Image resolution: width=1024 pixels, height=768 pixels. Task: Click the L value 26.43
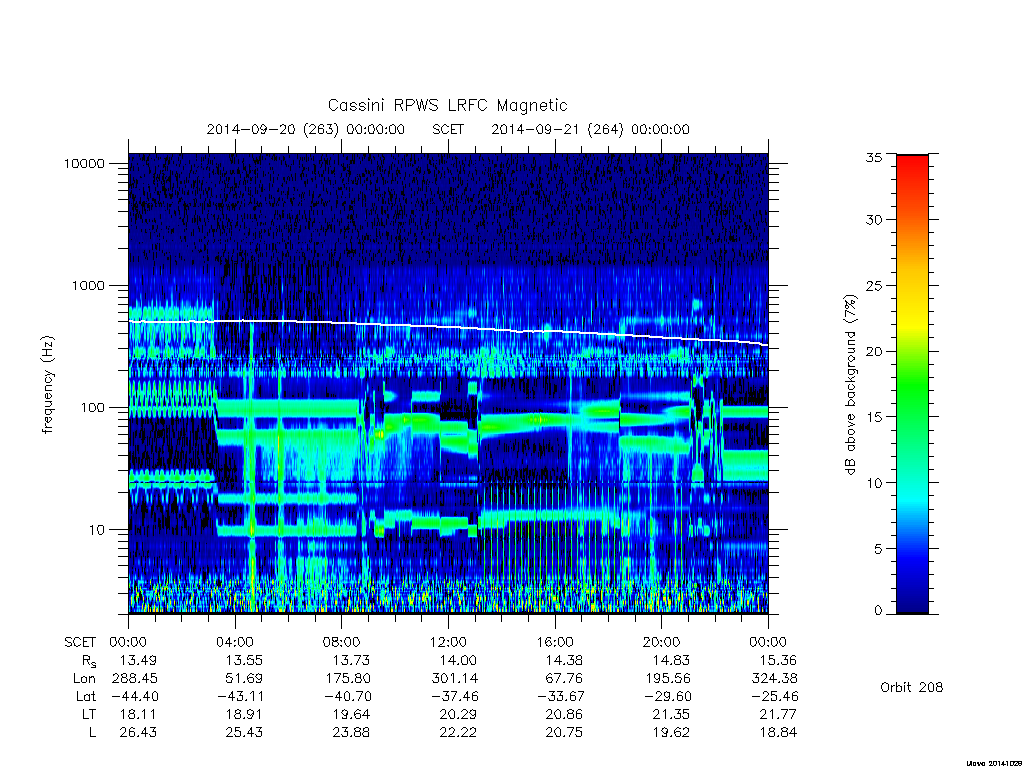pos(138,733)
